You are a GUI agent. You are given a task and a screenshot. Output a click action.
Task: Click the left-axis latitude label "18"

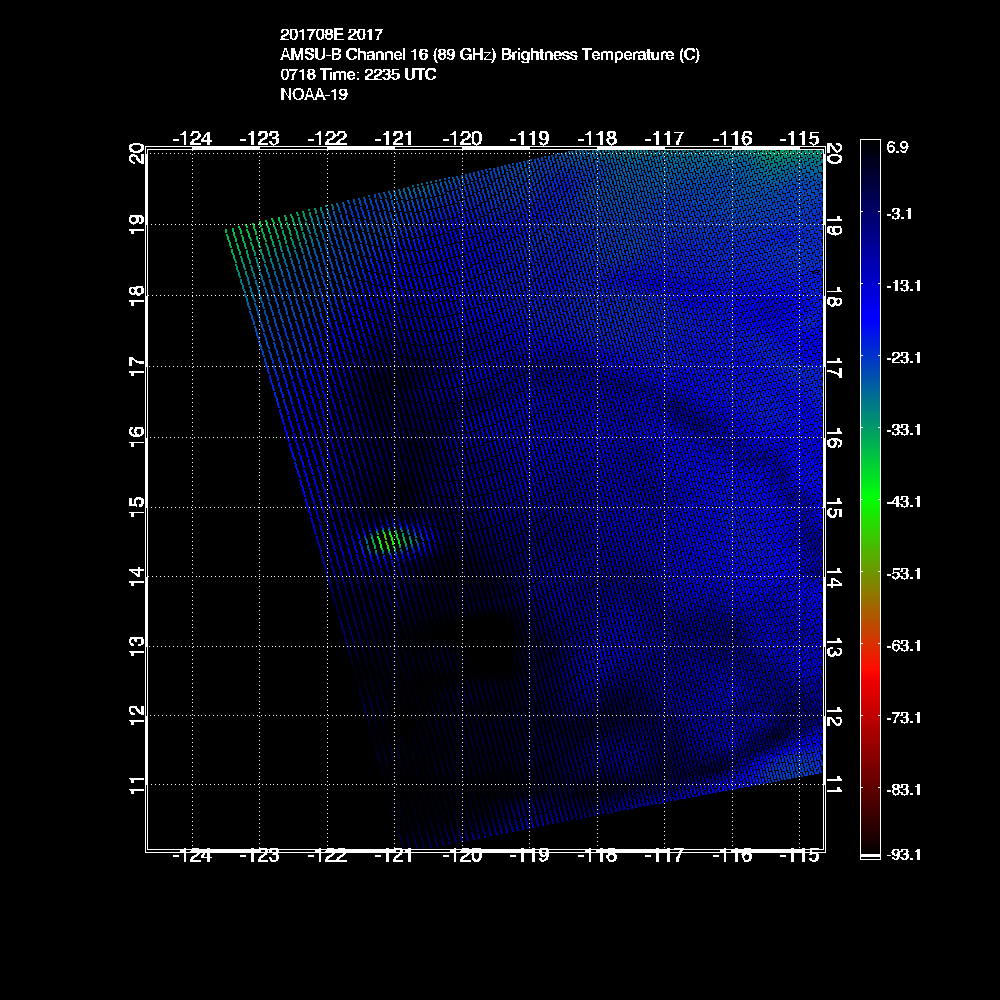pos(136,295)
